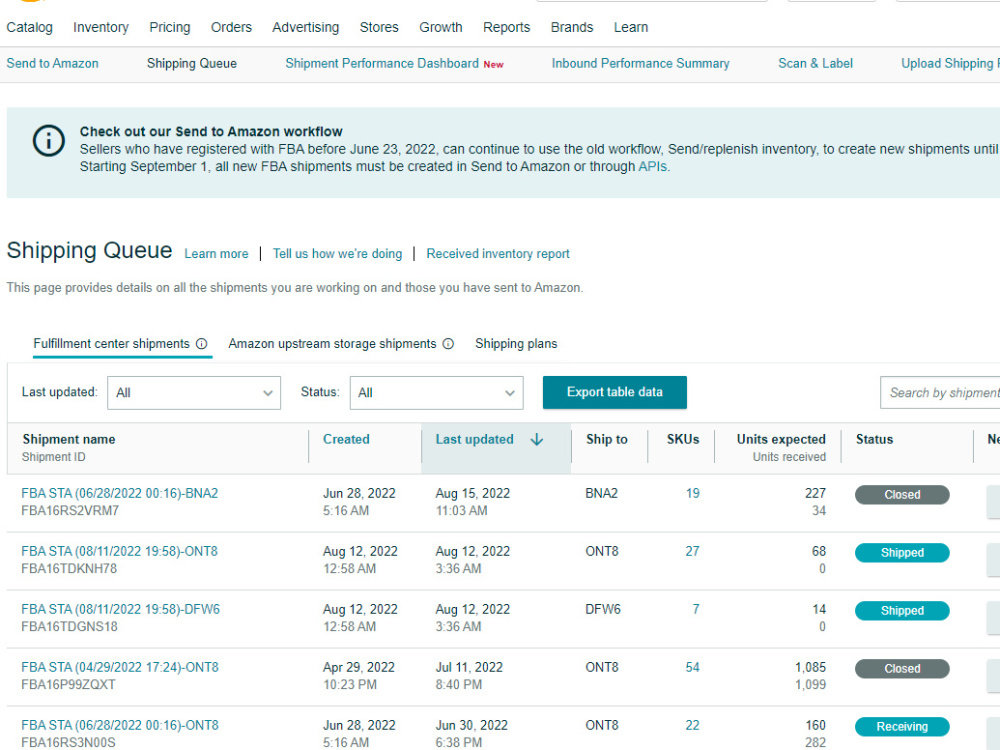
Task: Click the Ship to cell BNA2
Action: (601, 493)
